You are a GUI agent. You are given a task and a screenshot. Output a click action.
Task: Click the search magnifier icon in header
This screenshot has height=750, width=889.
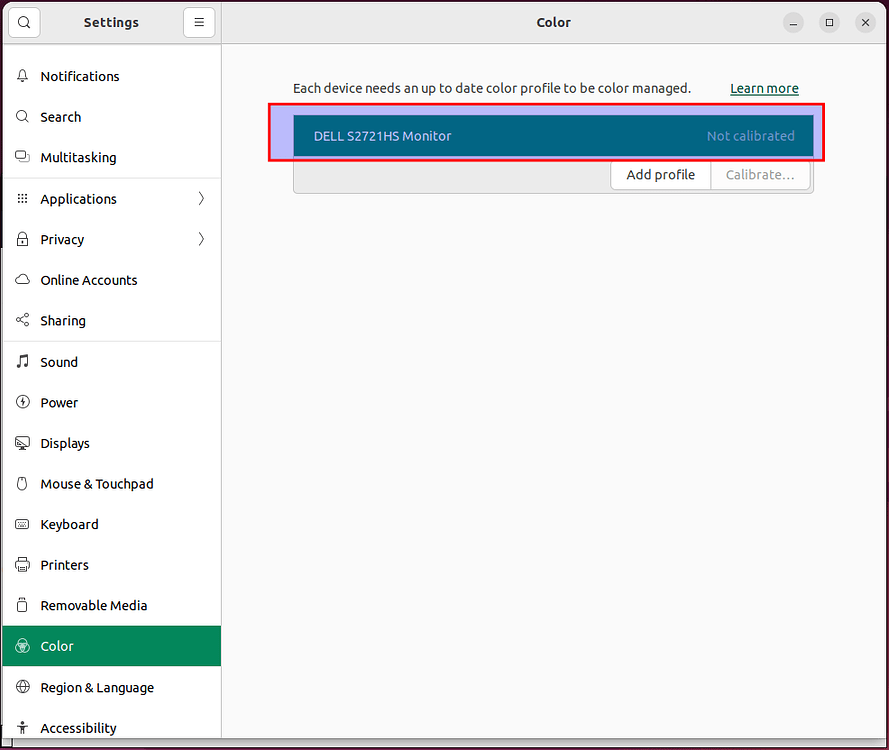coord(24,22)
